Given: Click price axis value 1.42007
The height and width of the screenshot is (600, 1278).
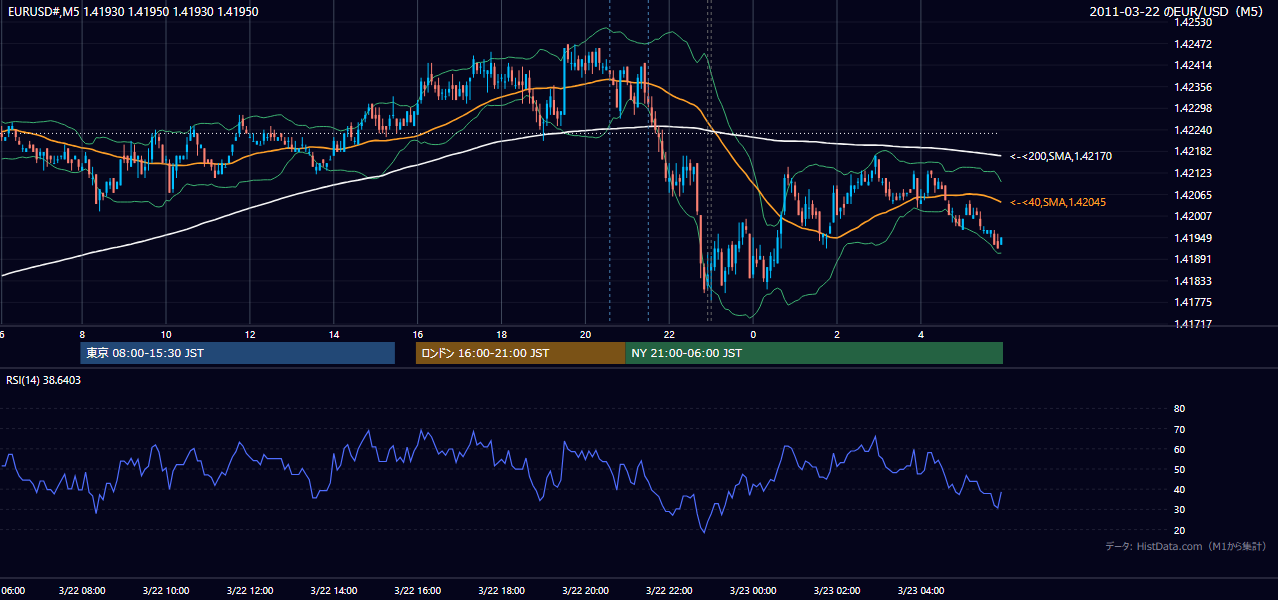Looking at the screenshot, I should coord(1194,216).
